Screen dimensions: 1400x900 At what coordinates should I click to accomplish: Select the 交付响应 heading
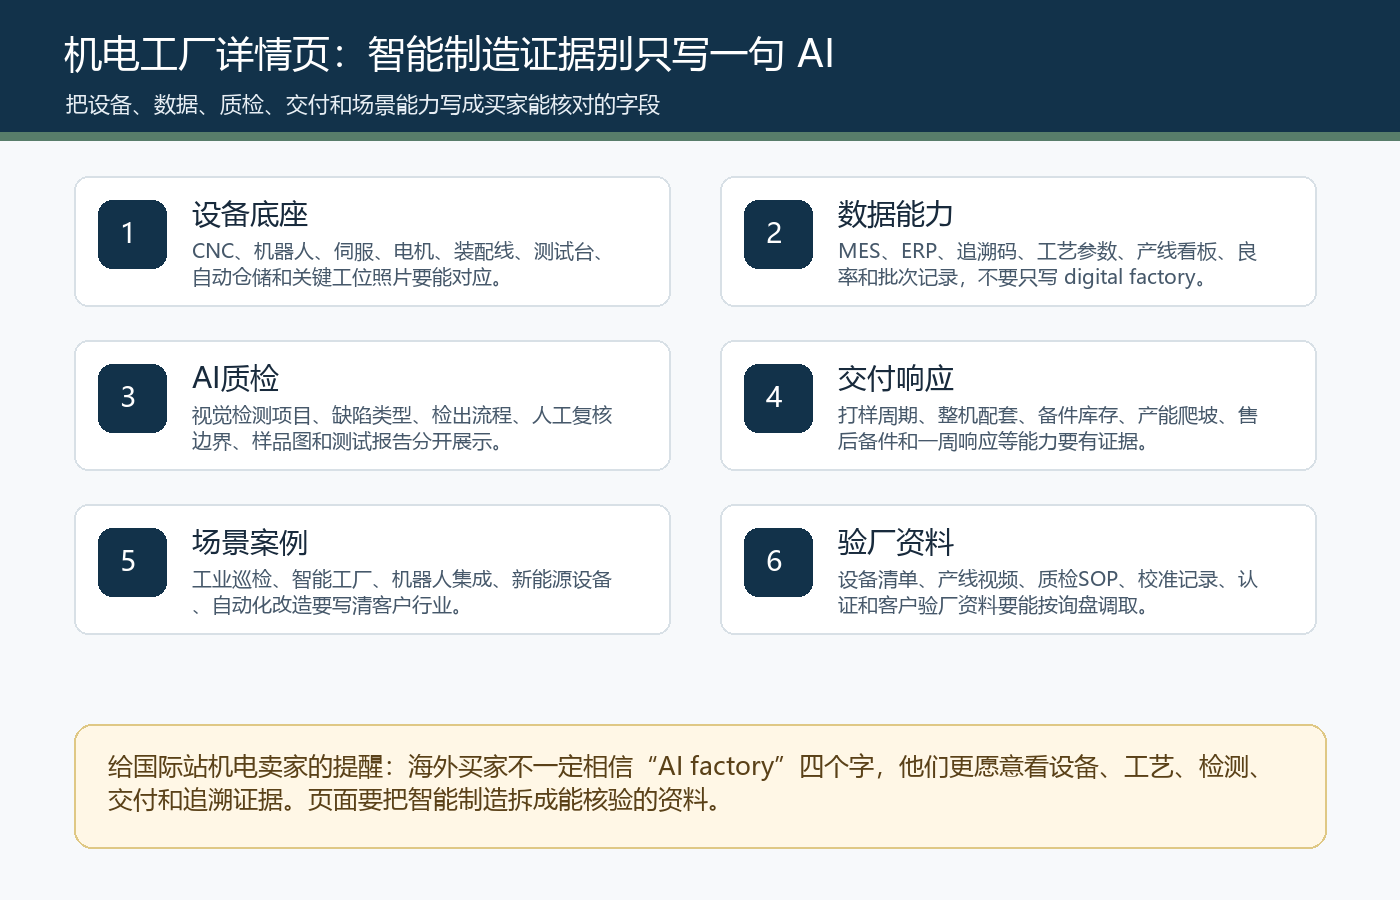pos(896,378)
